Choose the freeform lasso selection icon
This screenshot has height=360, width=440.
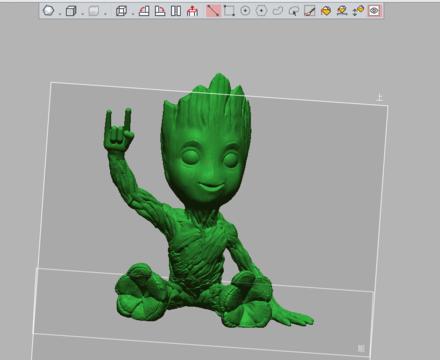pos(277,11)
